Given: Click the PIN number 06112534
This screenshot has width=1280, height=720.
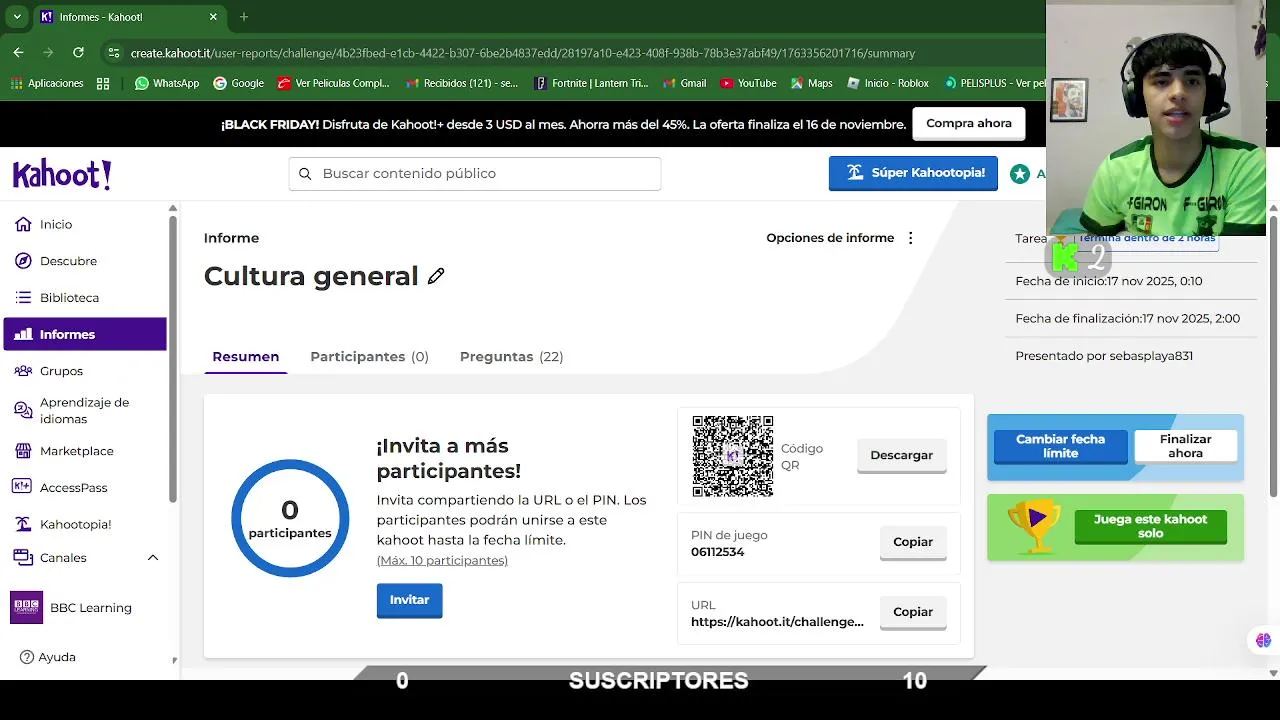Looking at the screenshot, I should (717, 552).
